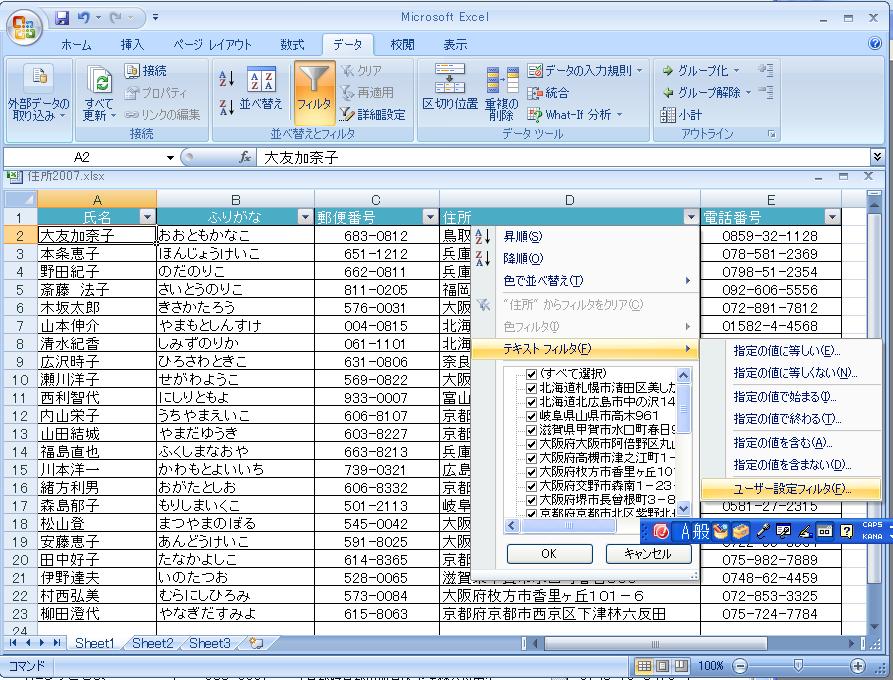Click the formula bar input field
Viewport: 893px width, 680px height.
click(x=563, y=157)
